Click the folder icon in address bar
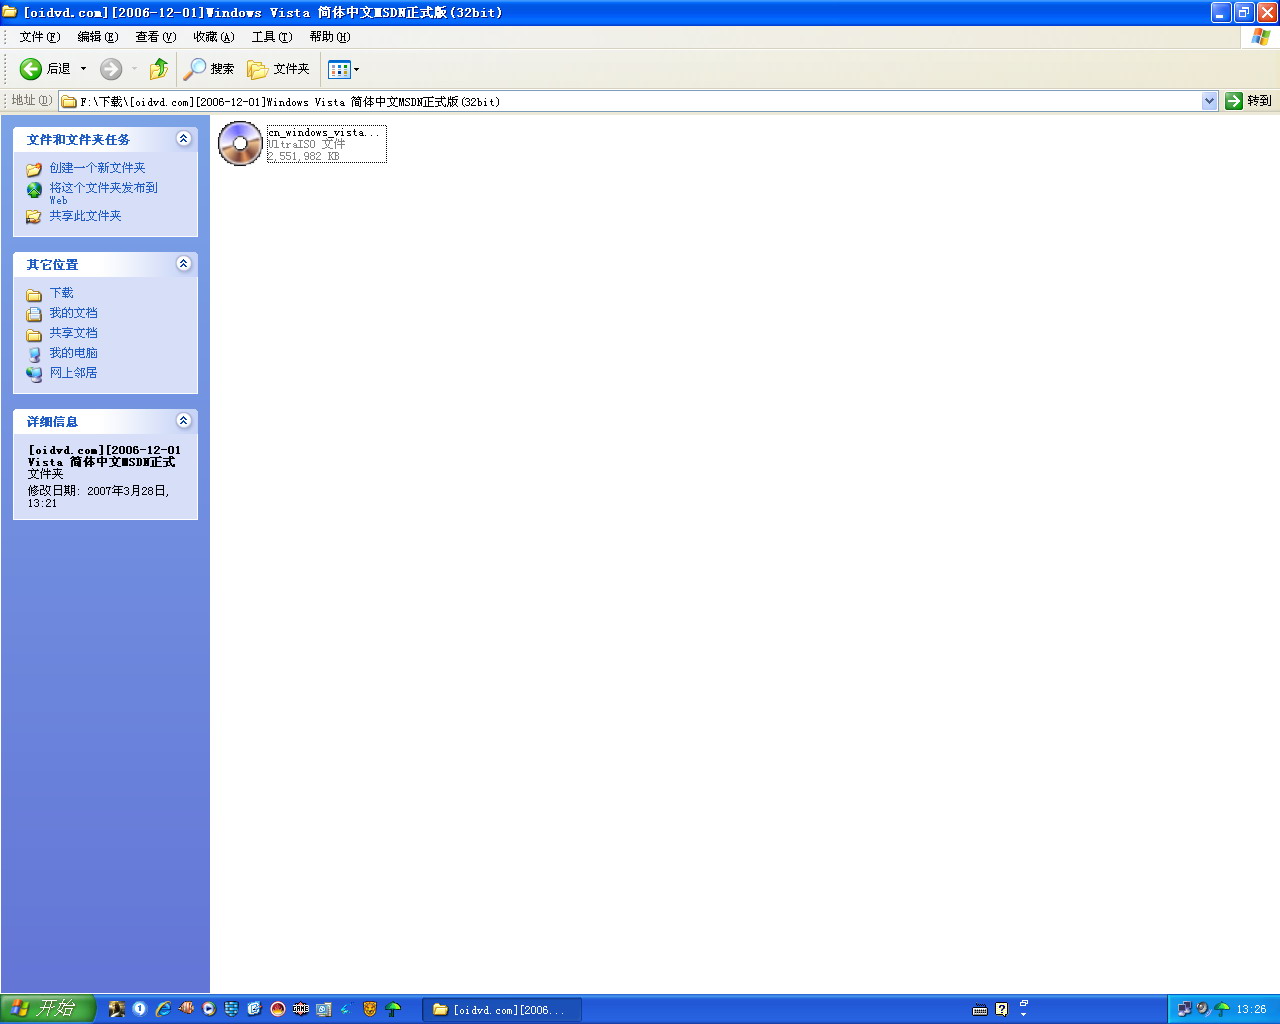Screen dimensions: 1280x1024 tap(69, 101)
